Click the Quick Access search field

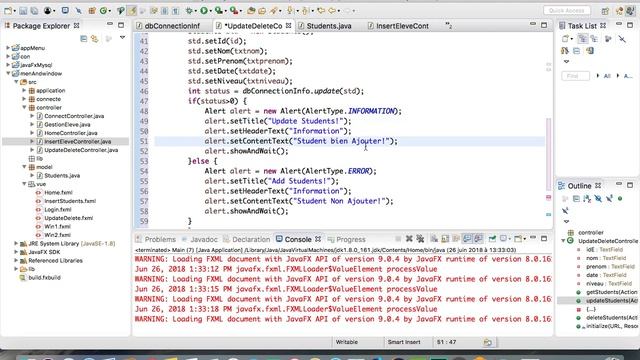[x=567, y=10]
